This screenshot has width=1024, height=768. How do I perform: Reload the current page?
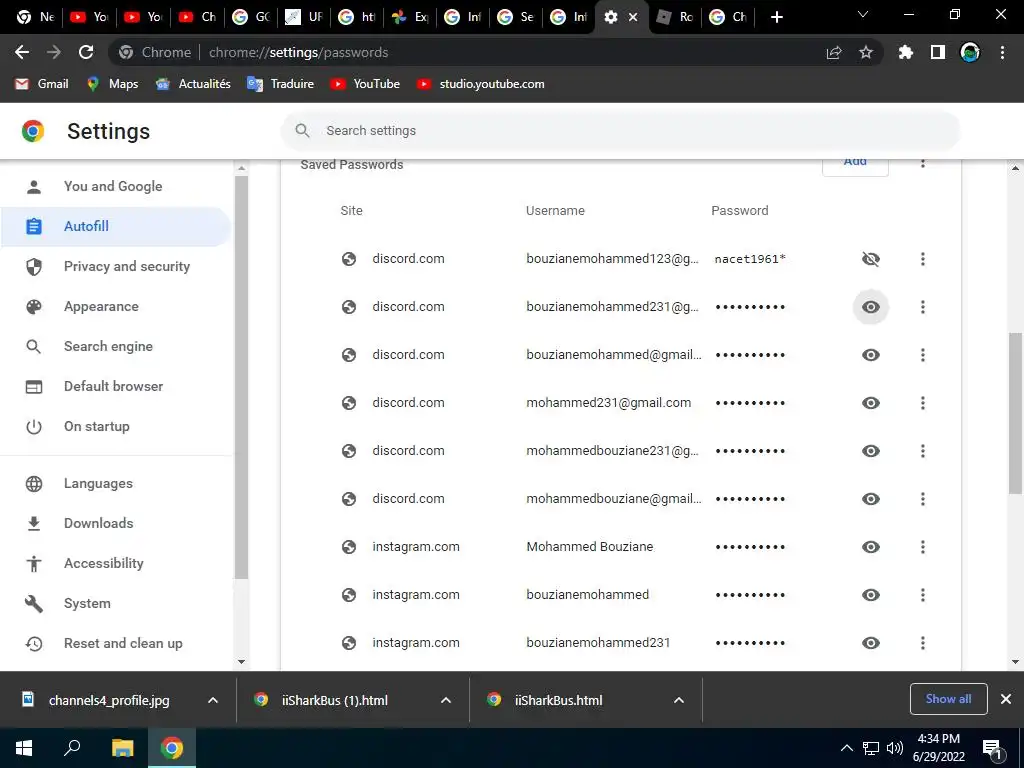(x=86, y=52)
